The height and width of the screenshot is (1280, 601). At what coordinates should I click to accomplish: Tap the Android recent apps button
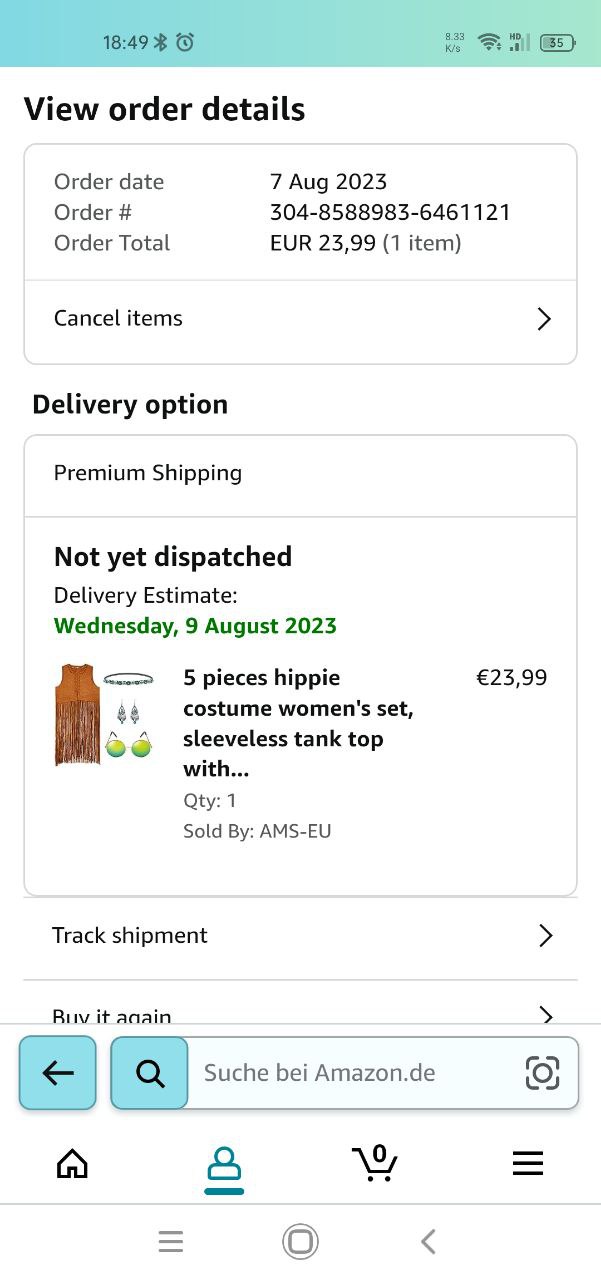pyautogui.click(x=171, y=1242)
